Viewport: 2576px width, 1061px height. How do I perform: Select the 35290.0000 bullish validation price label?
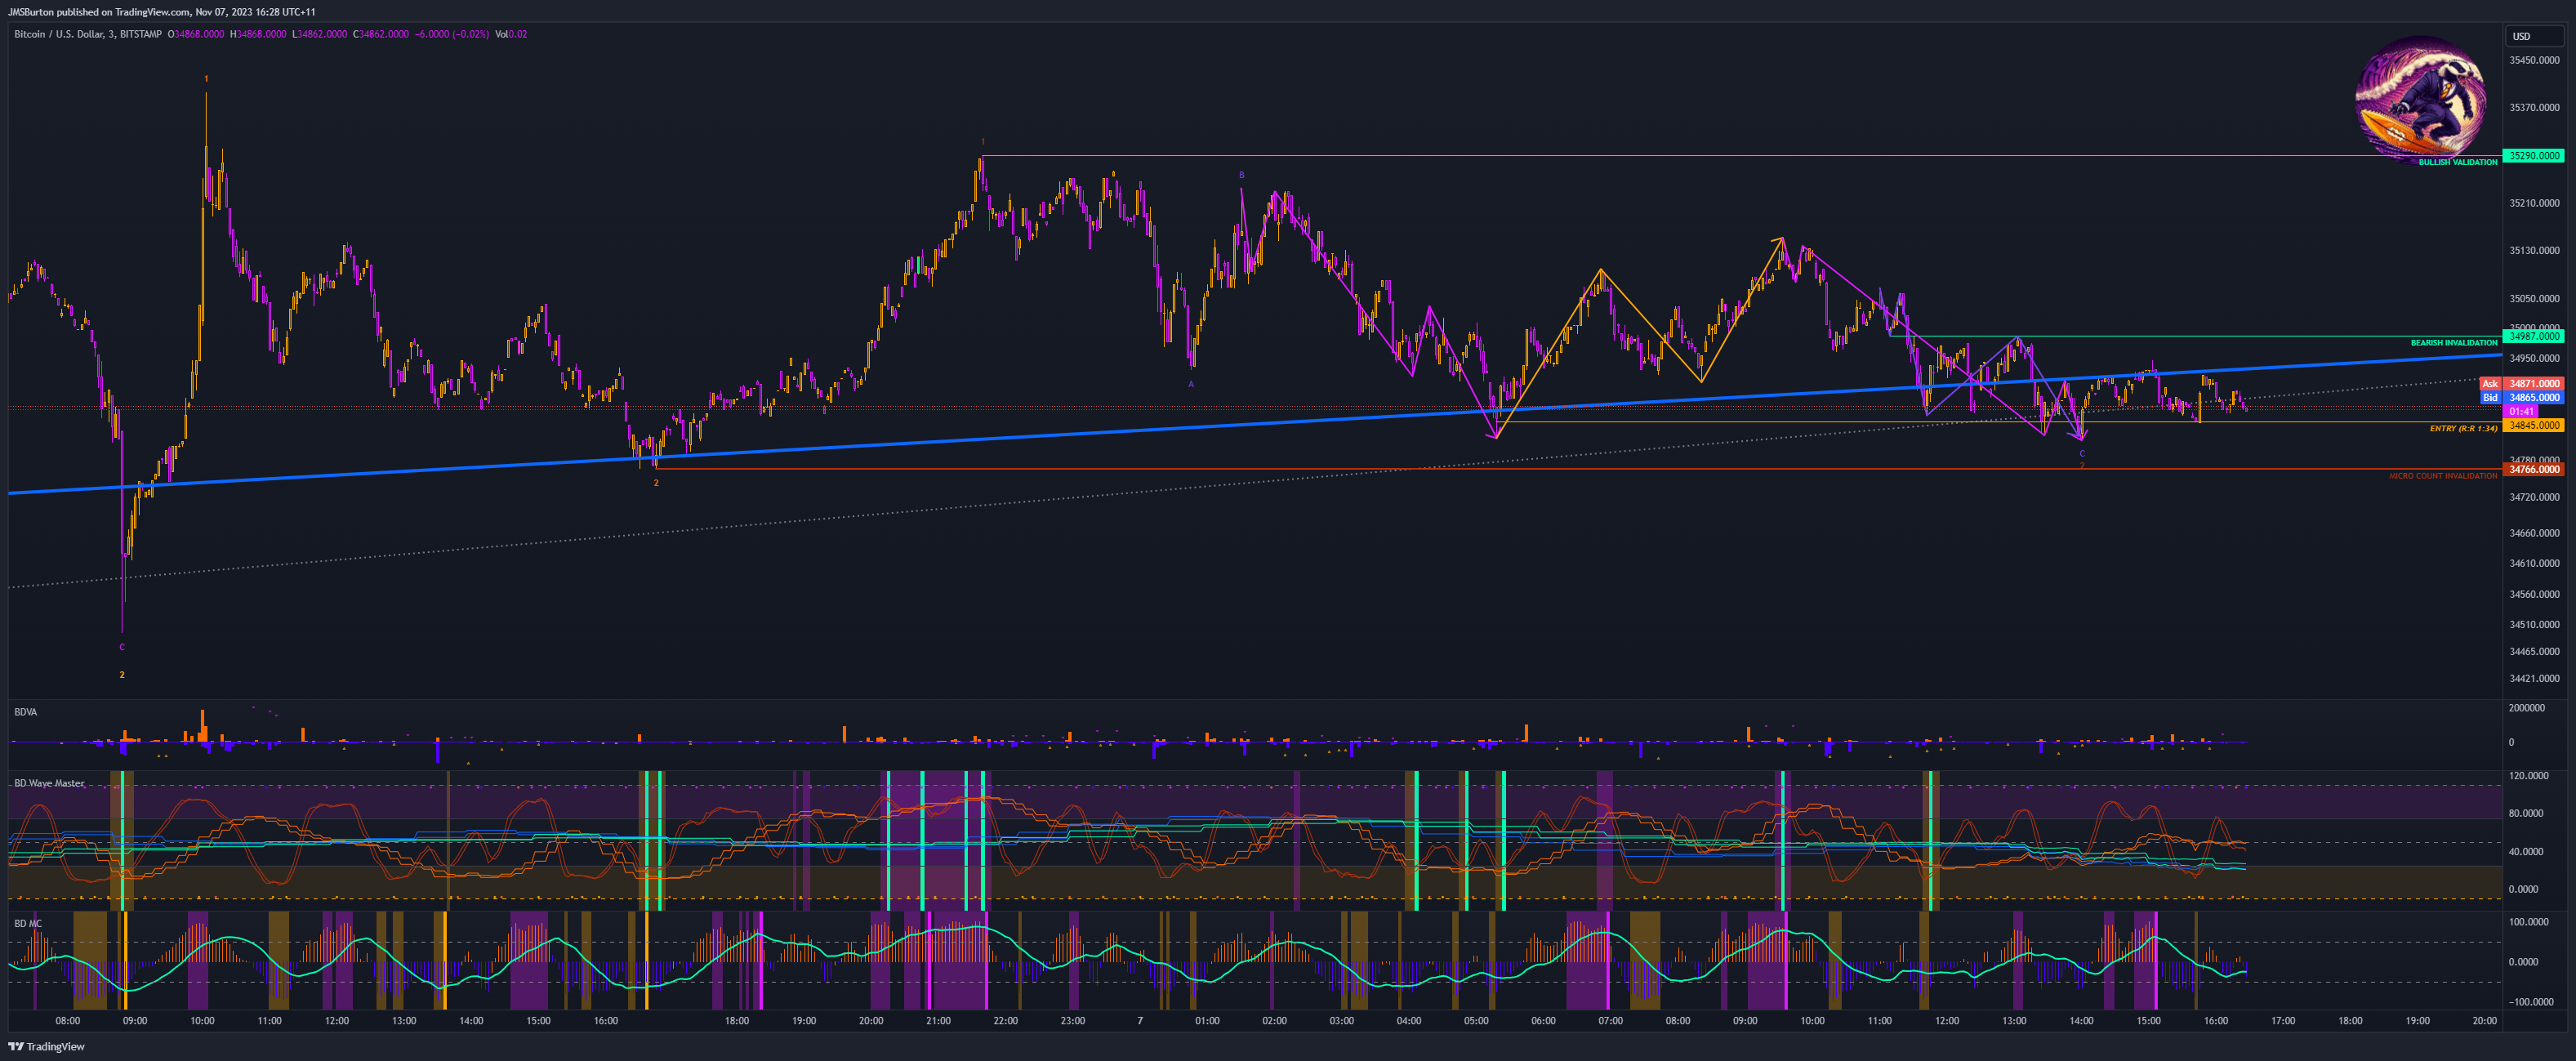[x=2534, y=156]
